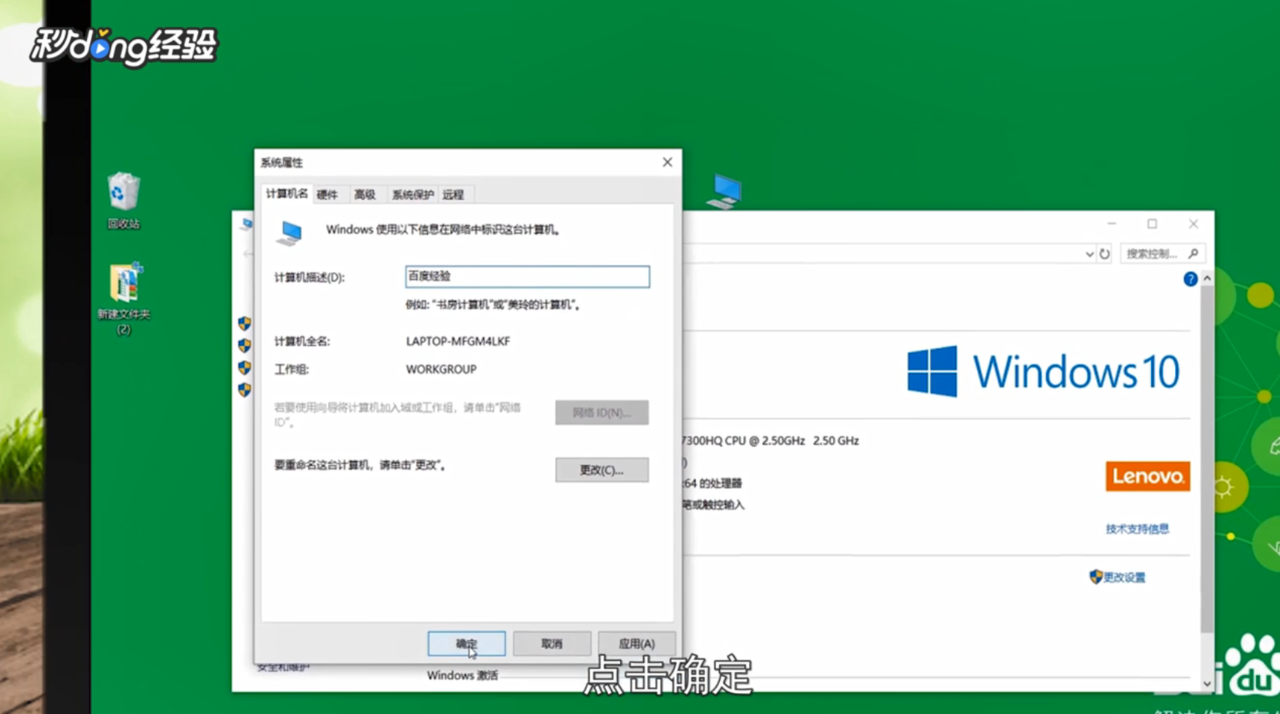Click the 计算机全名 label

point(302,341)
